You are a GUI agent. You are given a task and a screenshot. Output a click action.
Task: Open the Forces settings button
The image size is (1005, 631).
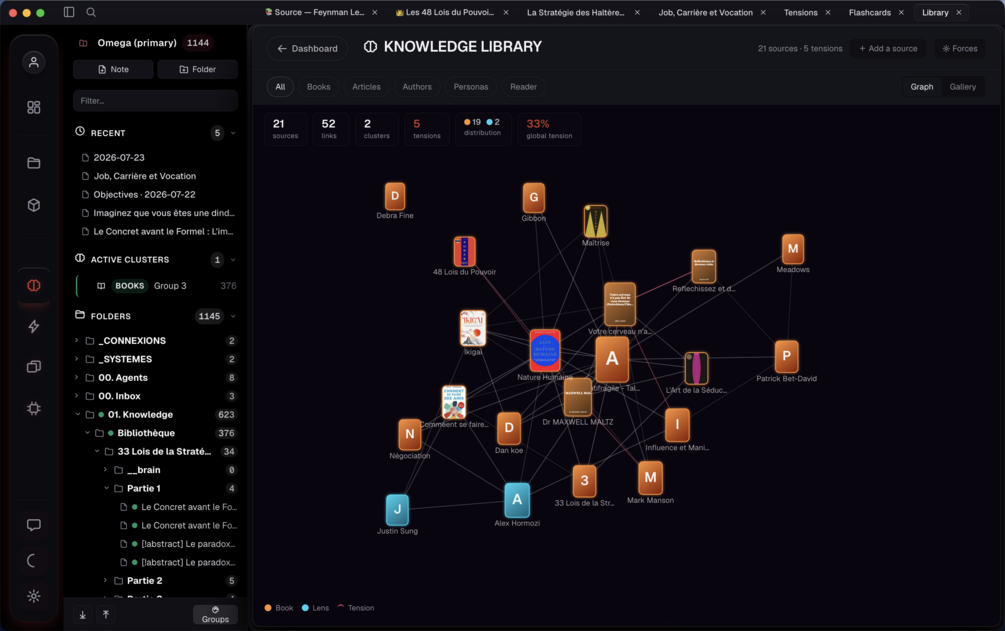(959, 48)
